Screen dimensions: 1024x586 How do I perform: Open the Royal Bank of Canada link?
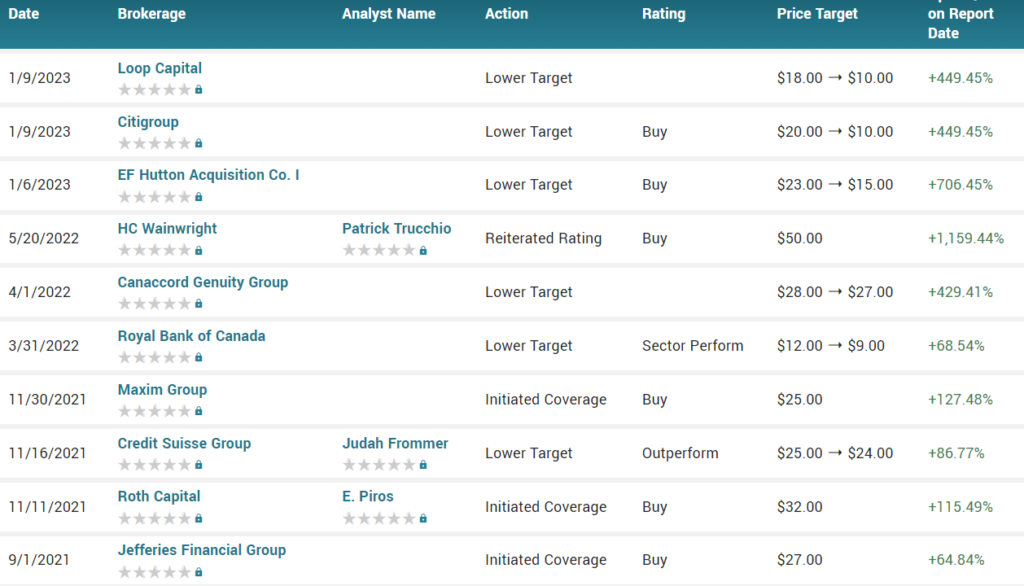click(x=191, y=336)
